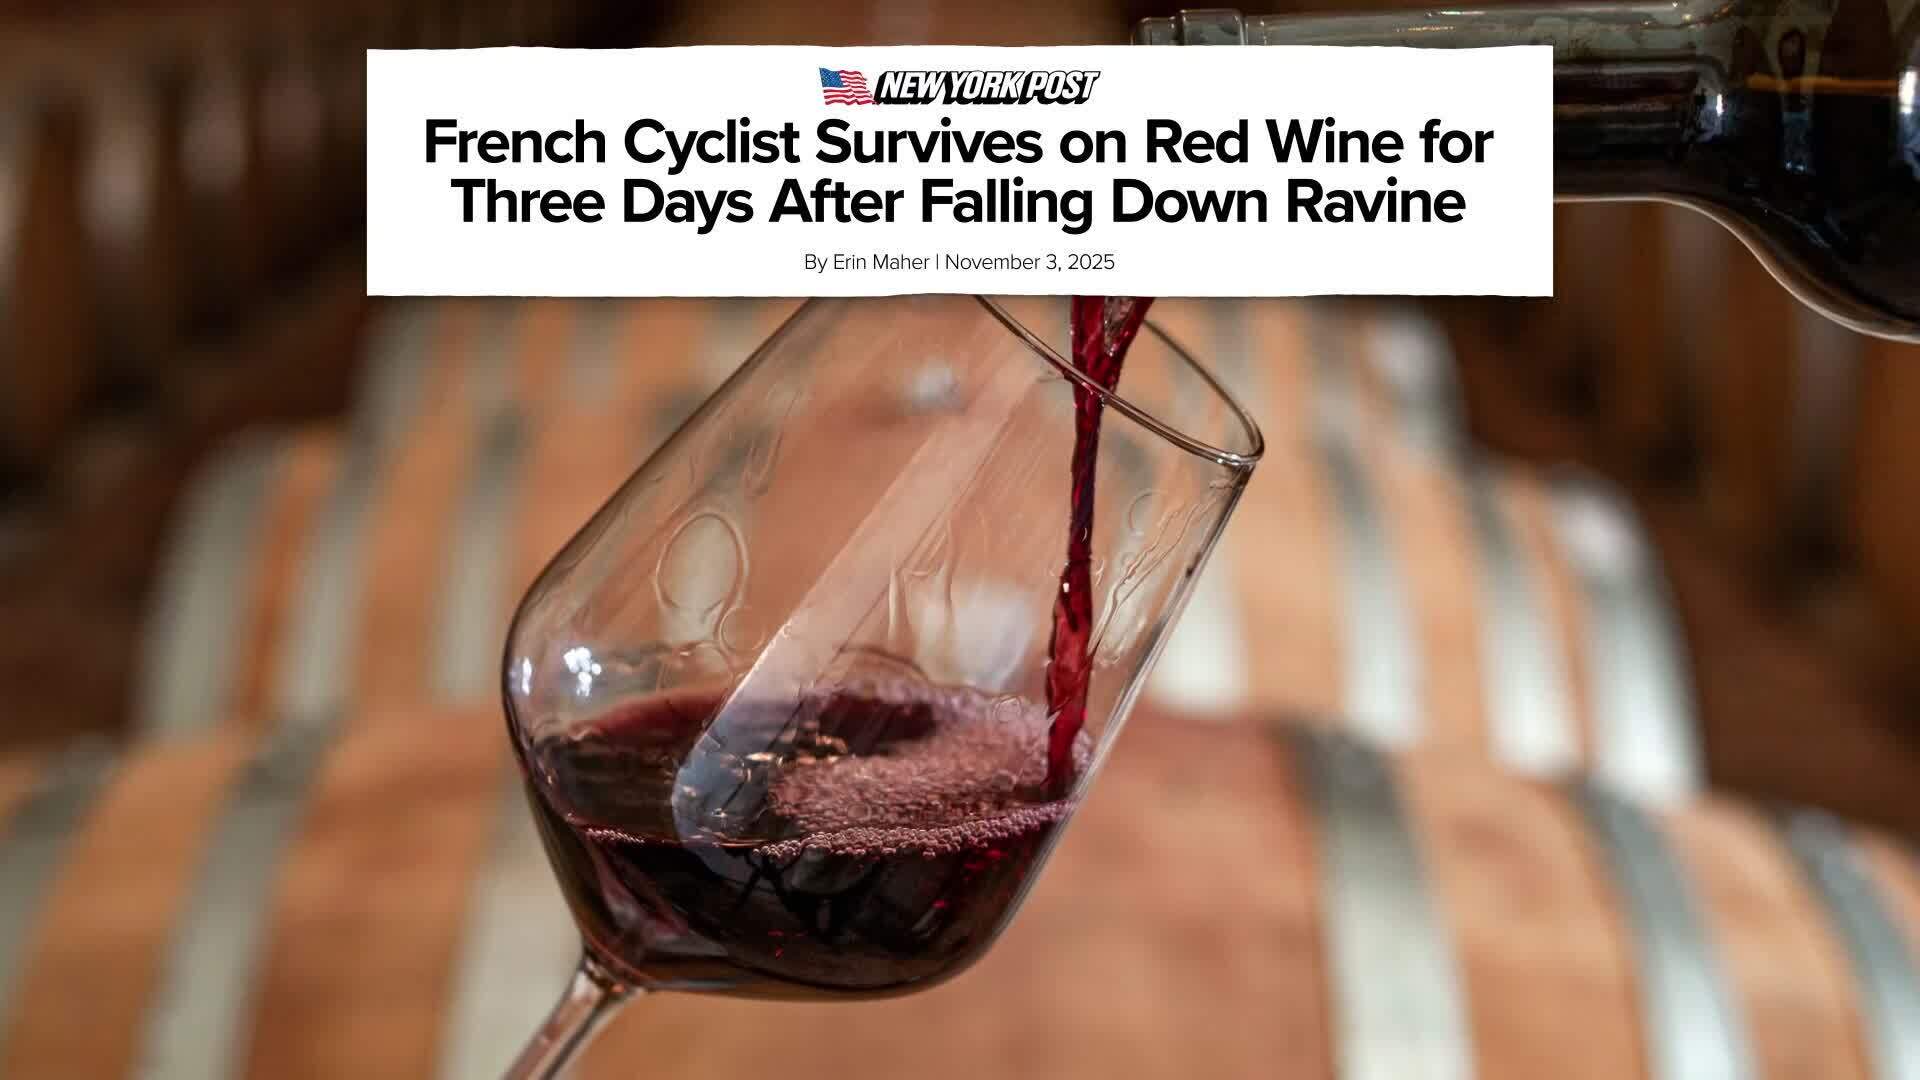
Task: Click the American flag icon beside the logo
Action: pyautogui.click(x=846, y=87)
